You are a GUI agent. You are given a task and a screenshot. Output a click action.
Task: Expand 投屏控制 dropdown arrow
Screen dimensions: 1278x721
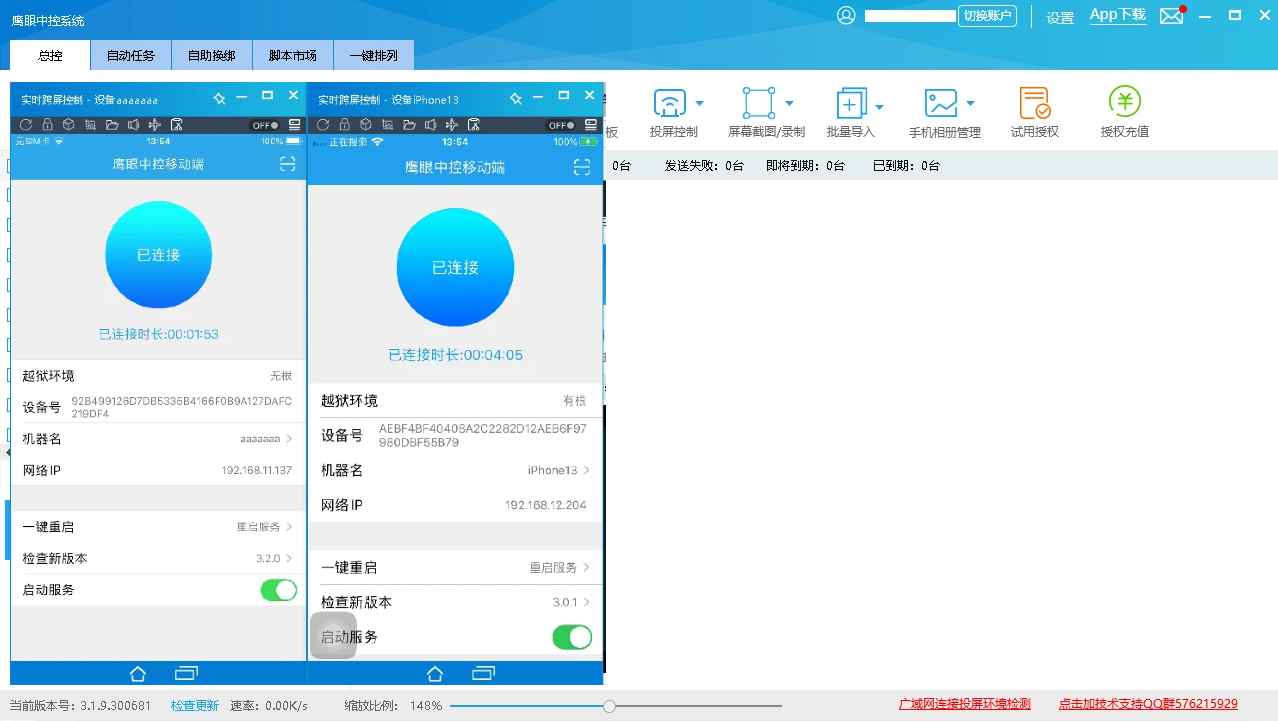[699, 104]
